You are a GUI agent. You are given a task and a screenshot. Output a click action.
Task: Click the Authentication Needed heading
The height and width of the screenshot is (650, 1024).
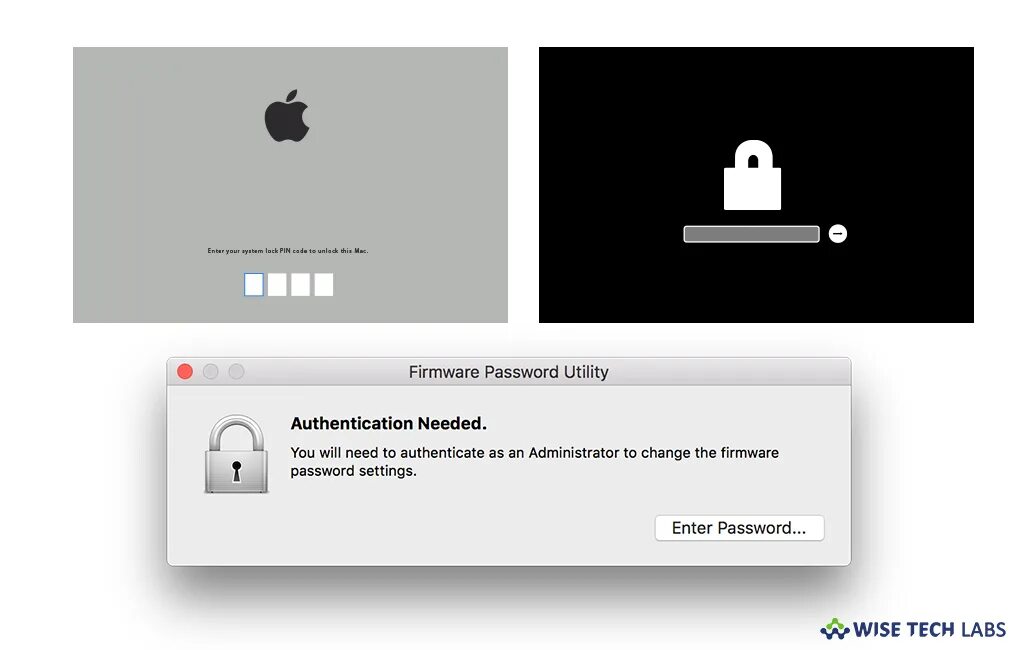(x=389, y=423)
